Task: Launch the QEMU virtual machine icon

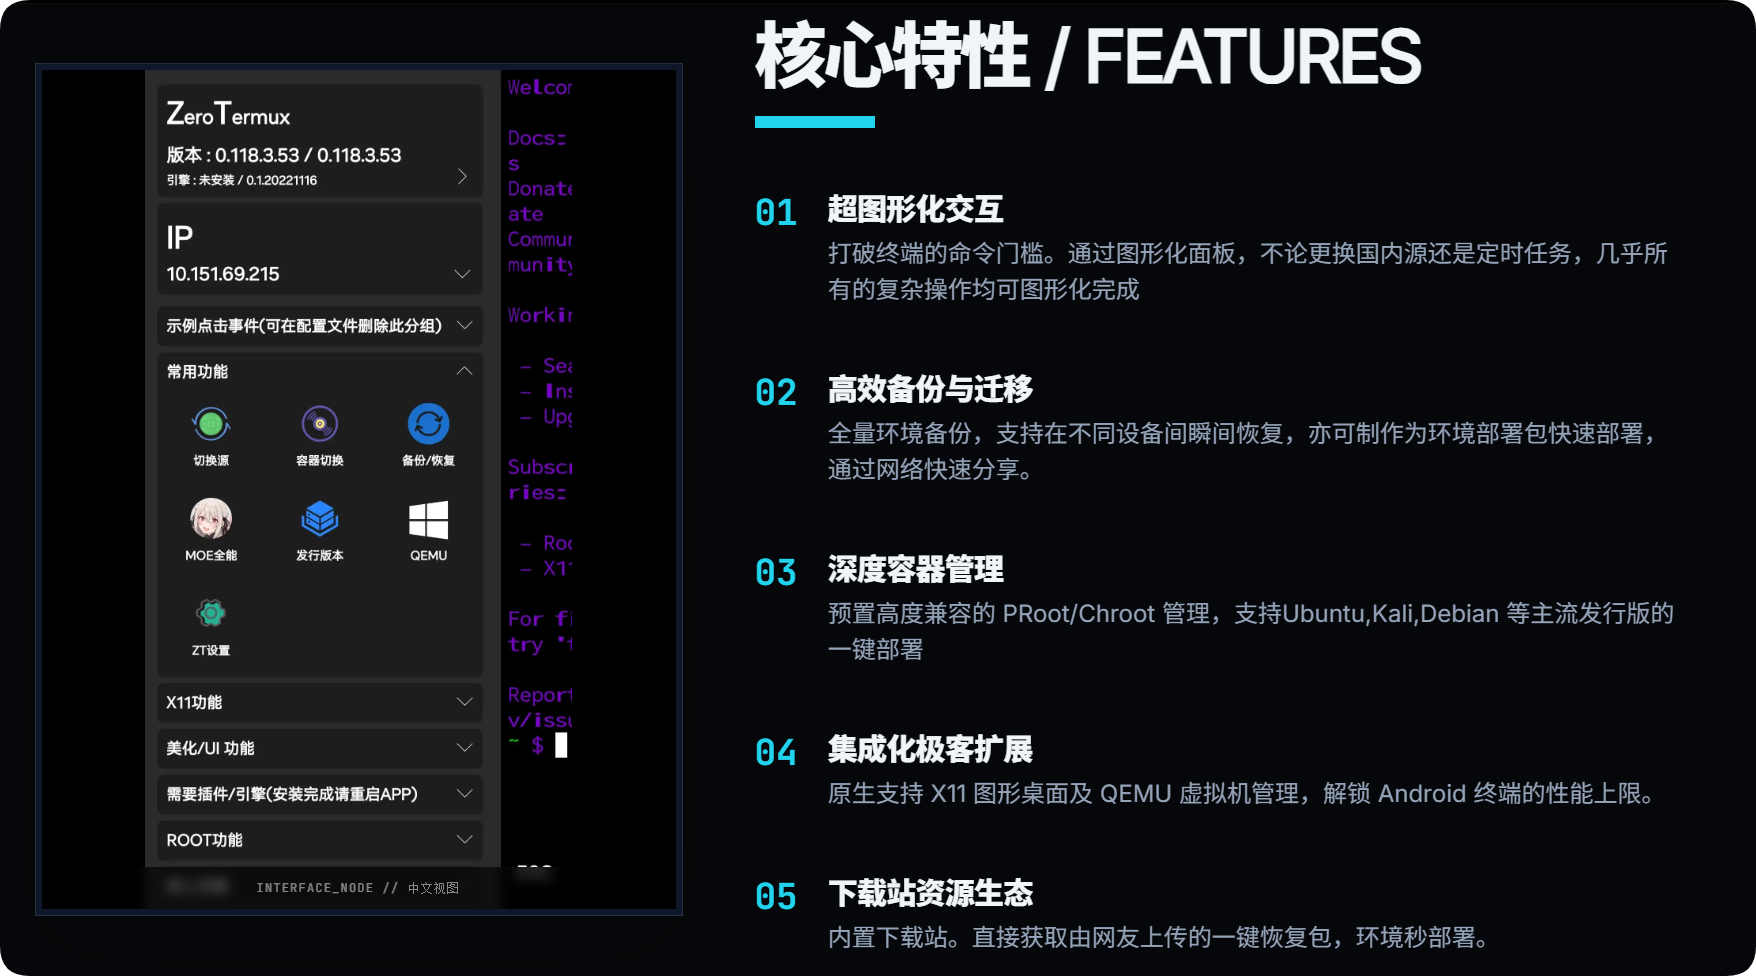Action: tap(428, 519)
